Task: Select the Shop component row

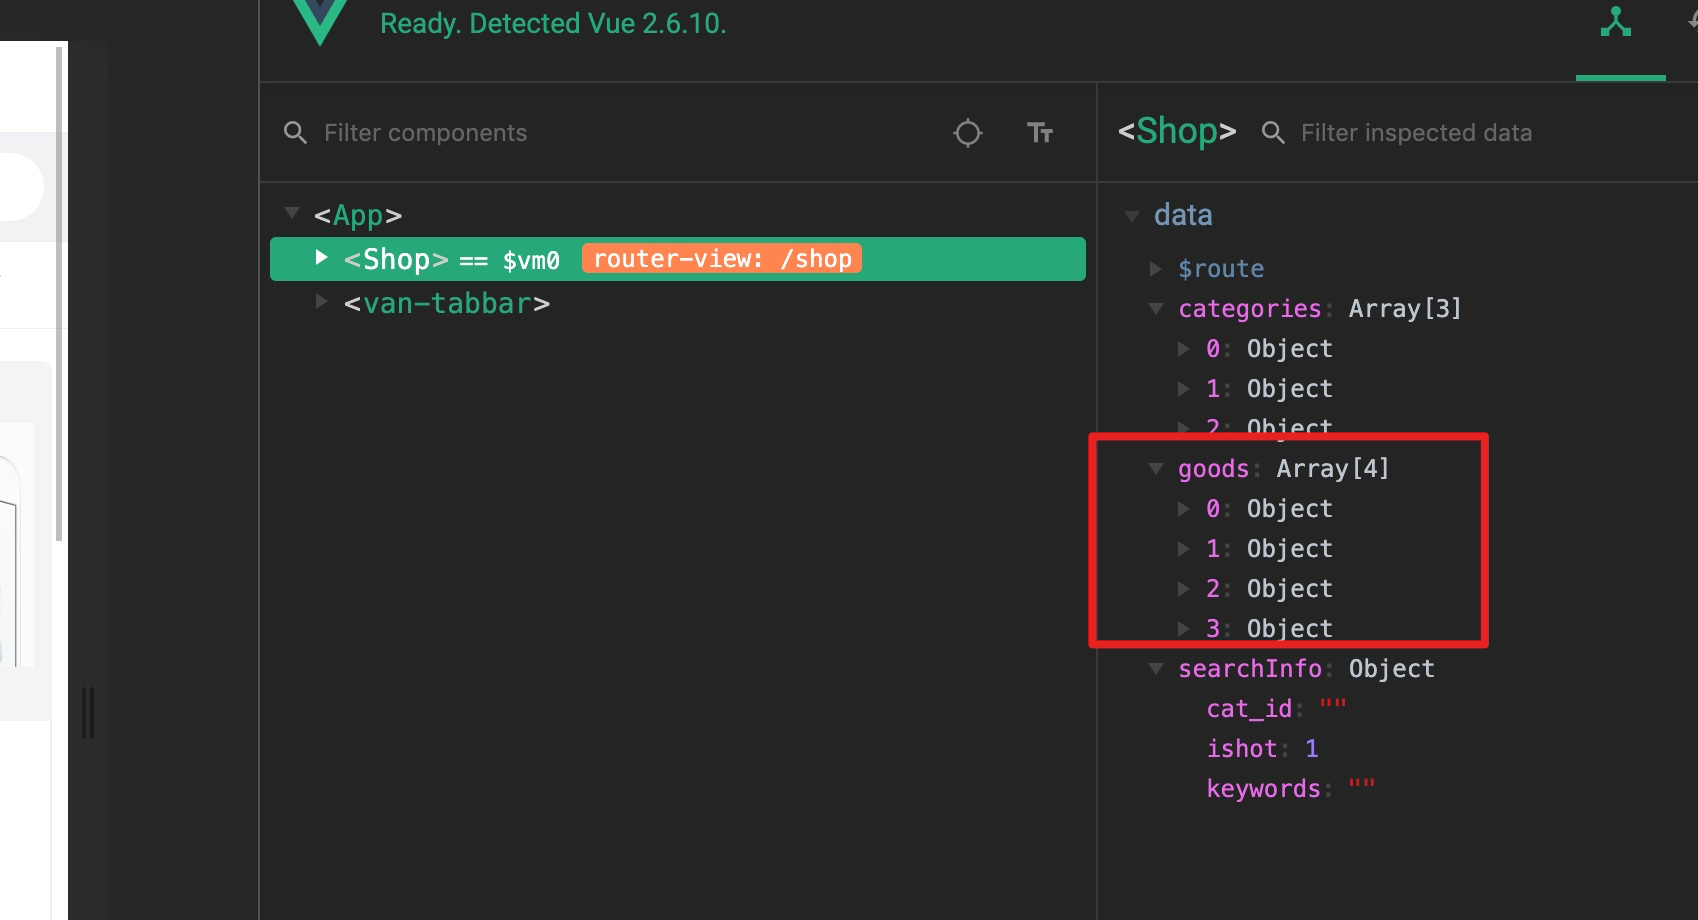Action: tap(678, 259)
